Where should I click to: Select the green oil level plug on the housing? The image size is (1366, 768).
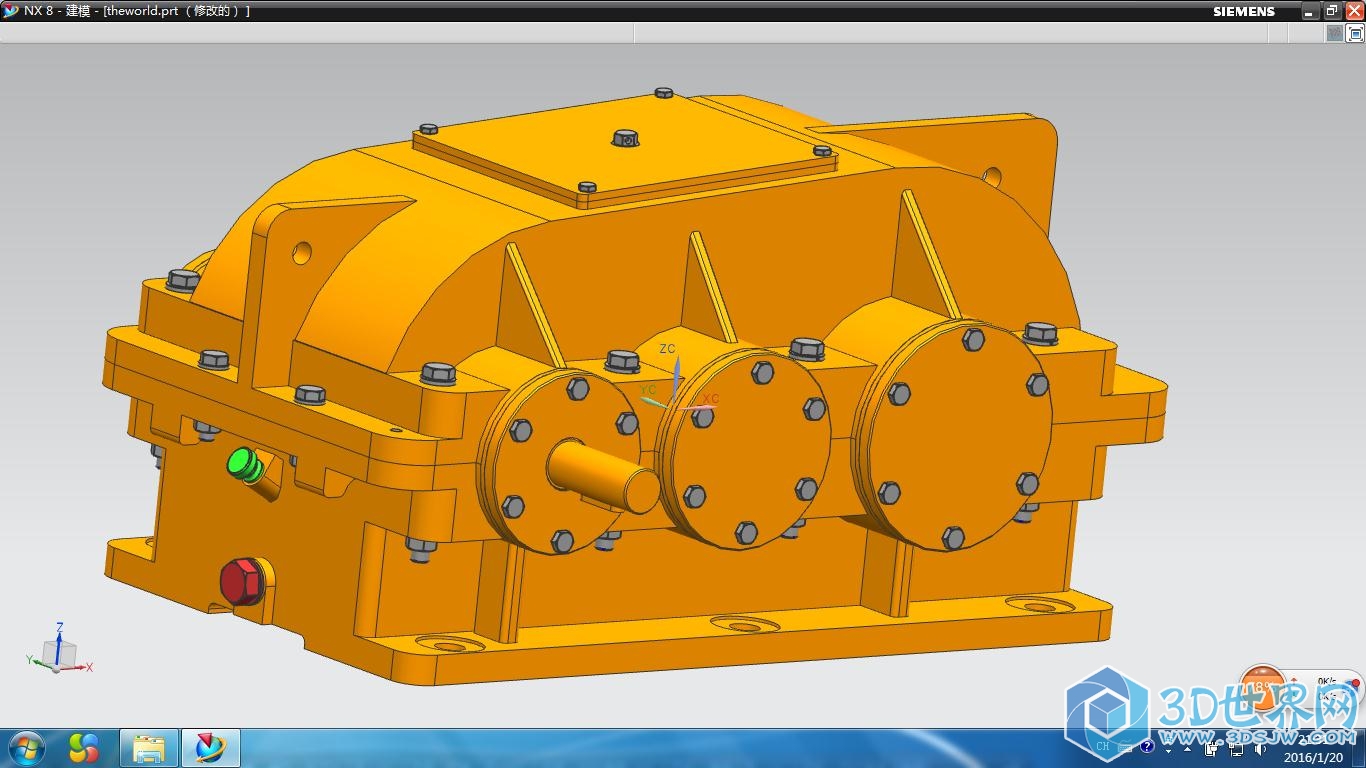[244, 465]
